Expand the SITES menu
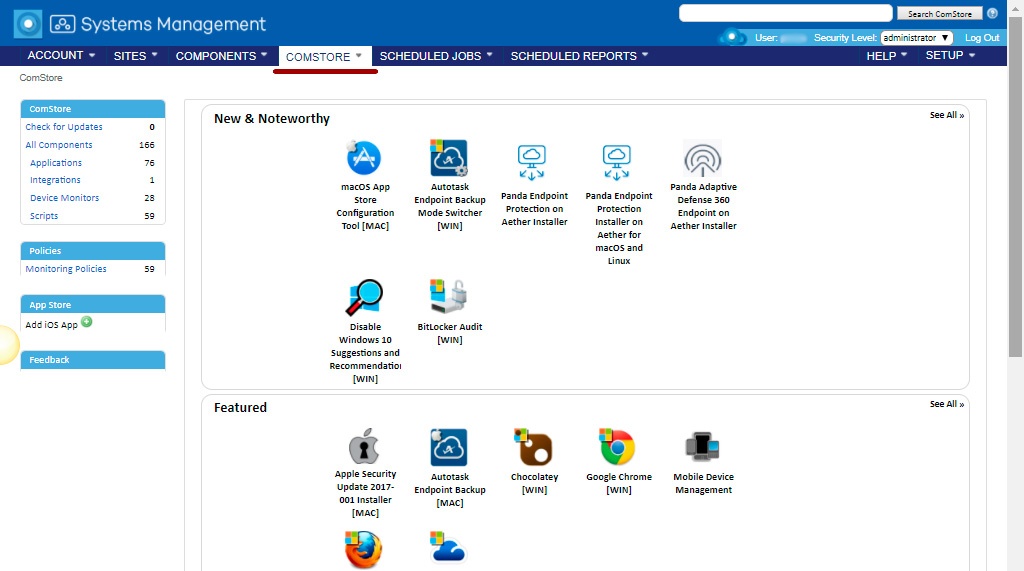The width and height of the screenshot is (1024, 571). pos(135,56)
